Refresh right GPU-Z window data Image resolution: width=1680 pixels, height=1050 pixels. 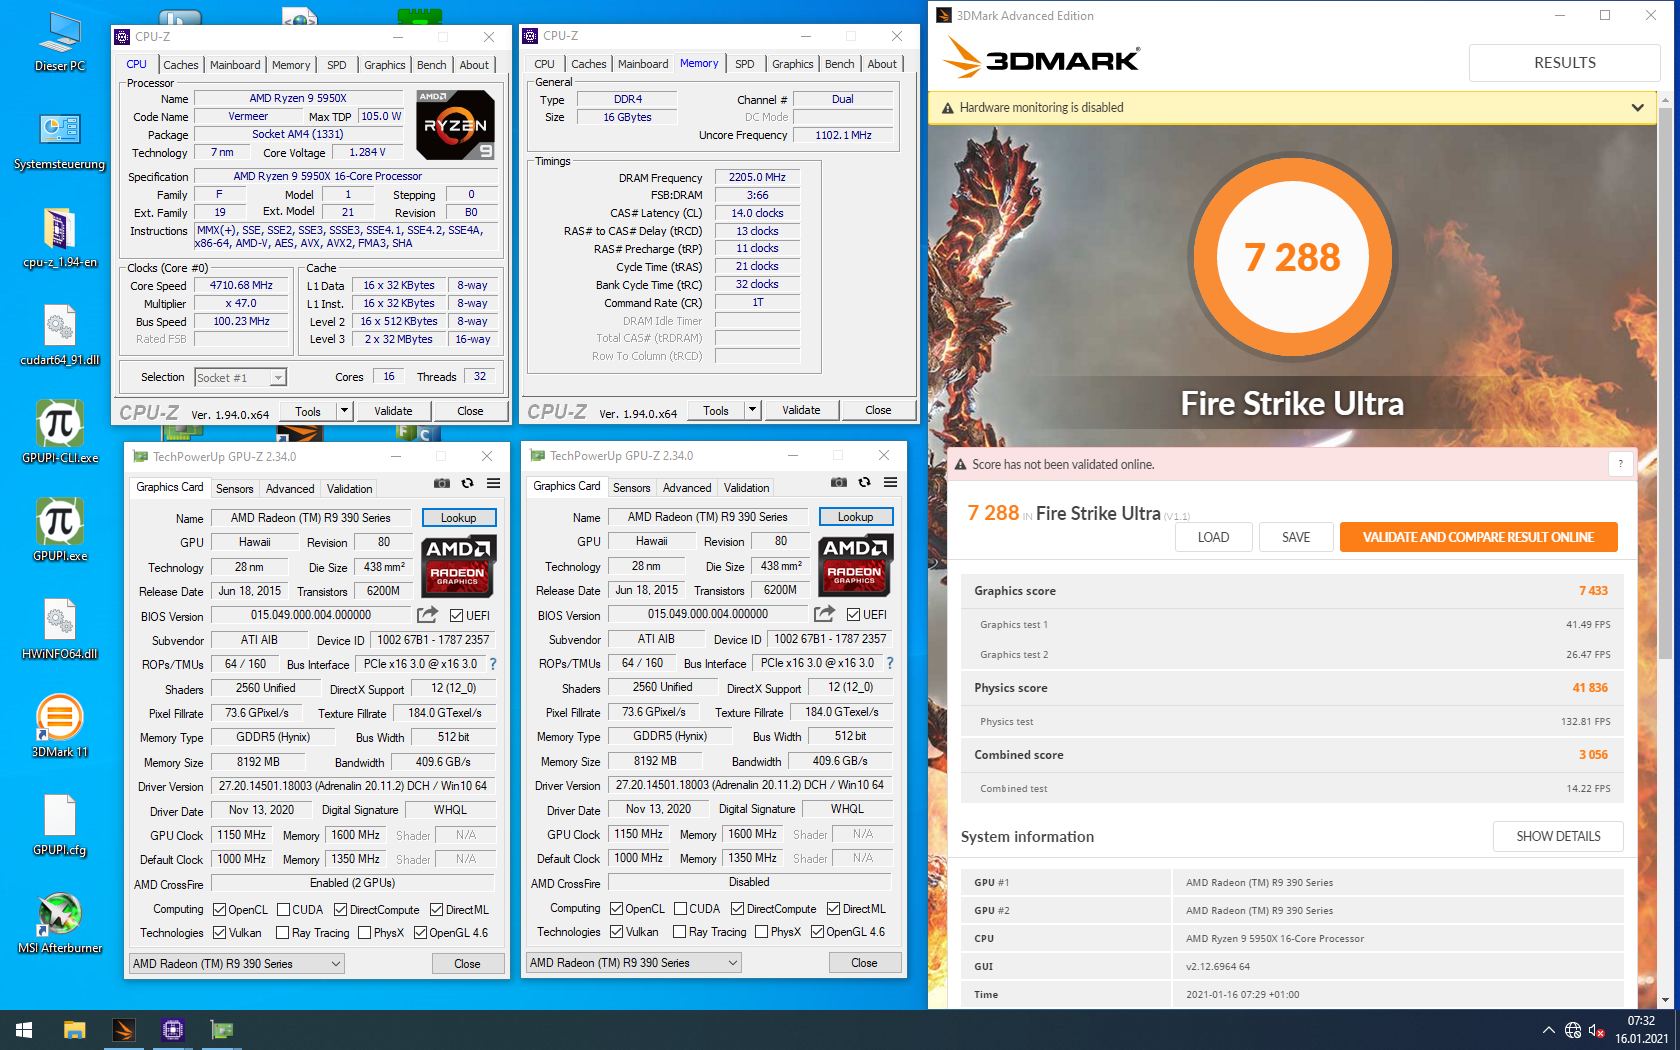[x=864, y=482]
